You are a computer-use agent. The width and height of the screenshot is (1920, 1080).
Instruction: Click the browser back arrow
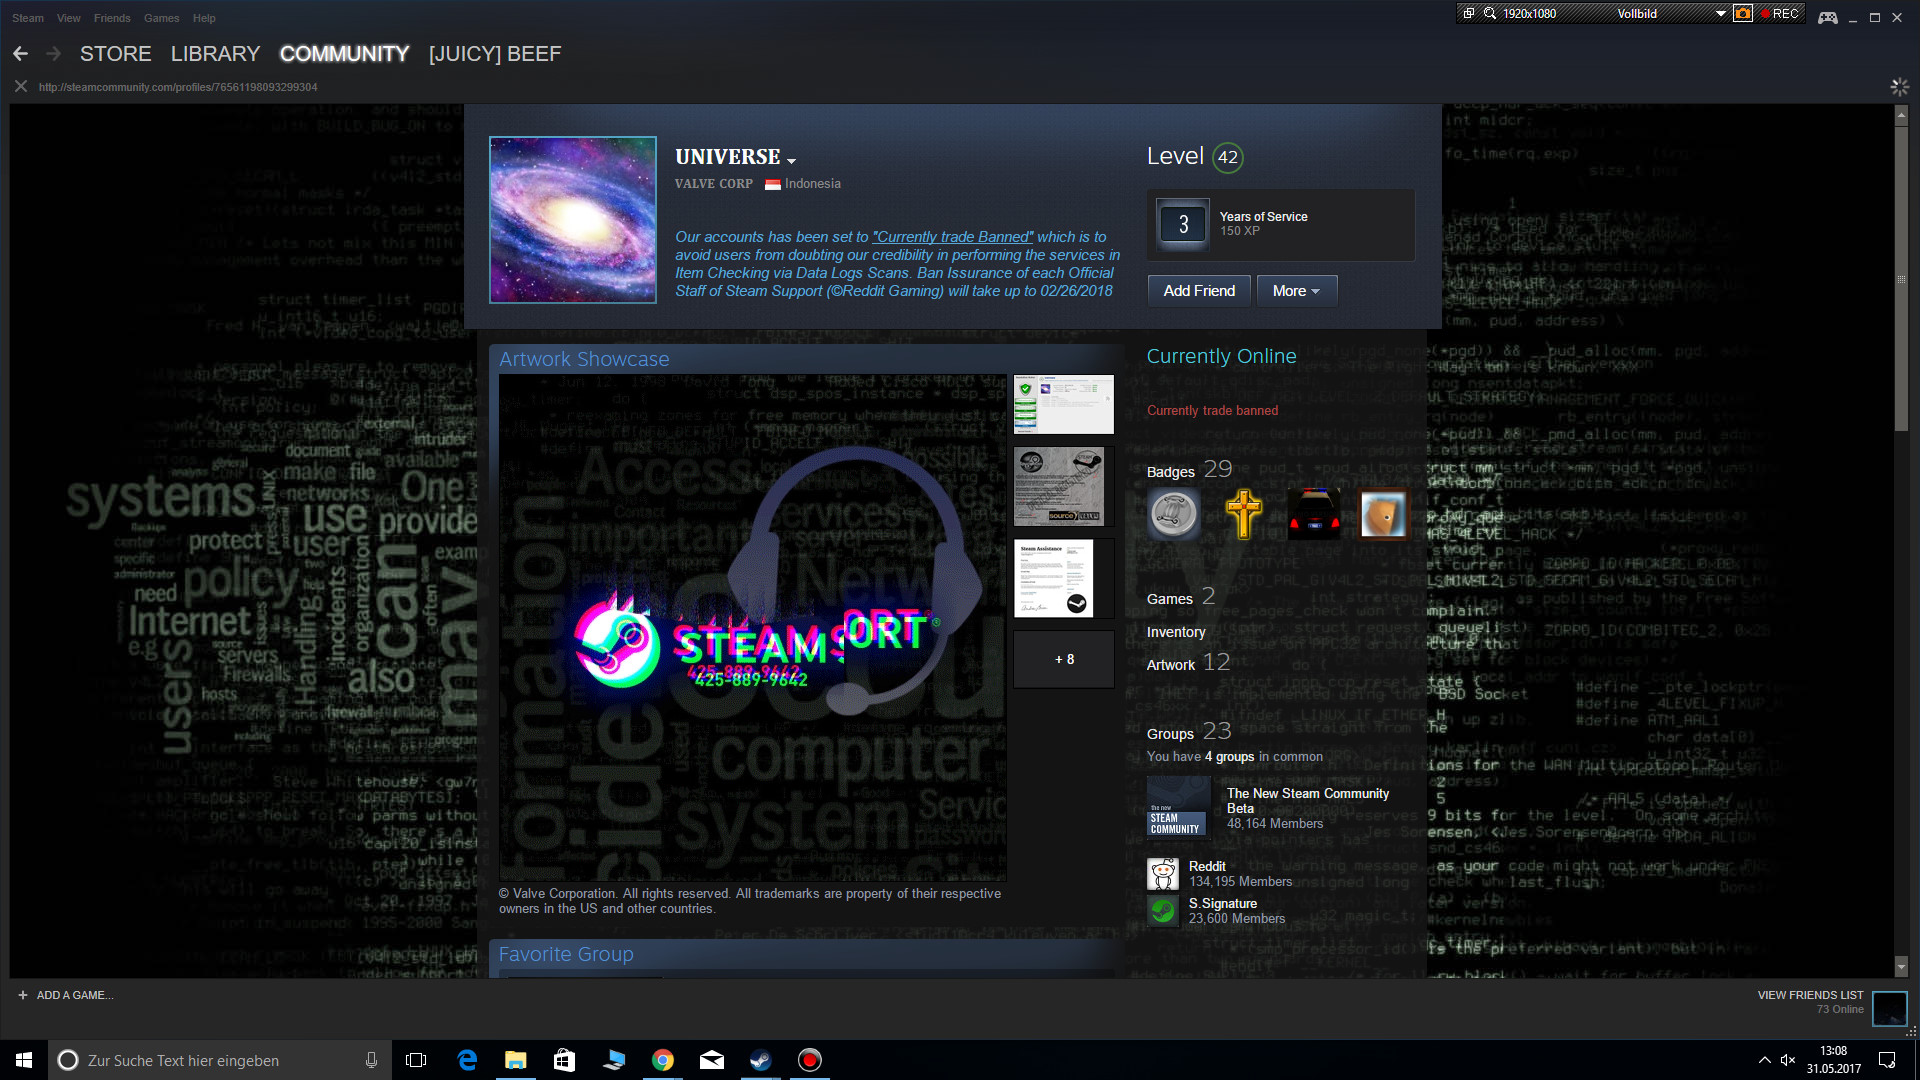pos(20,54)
